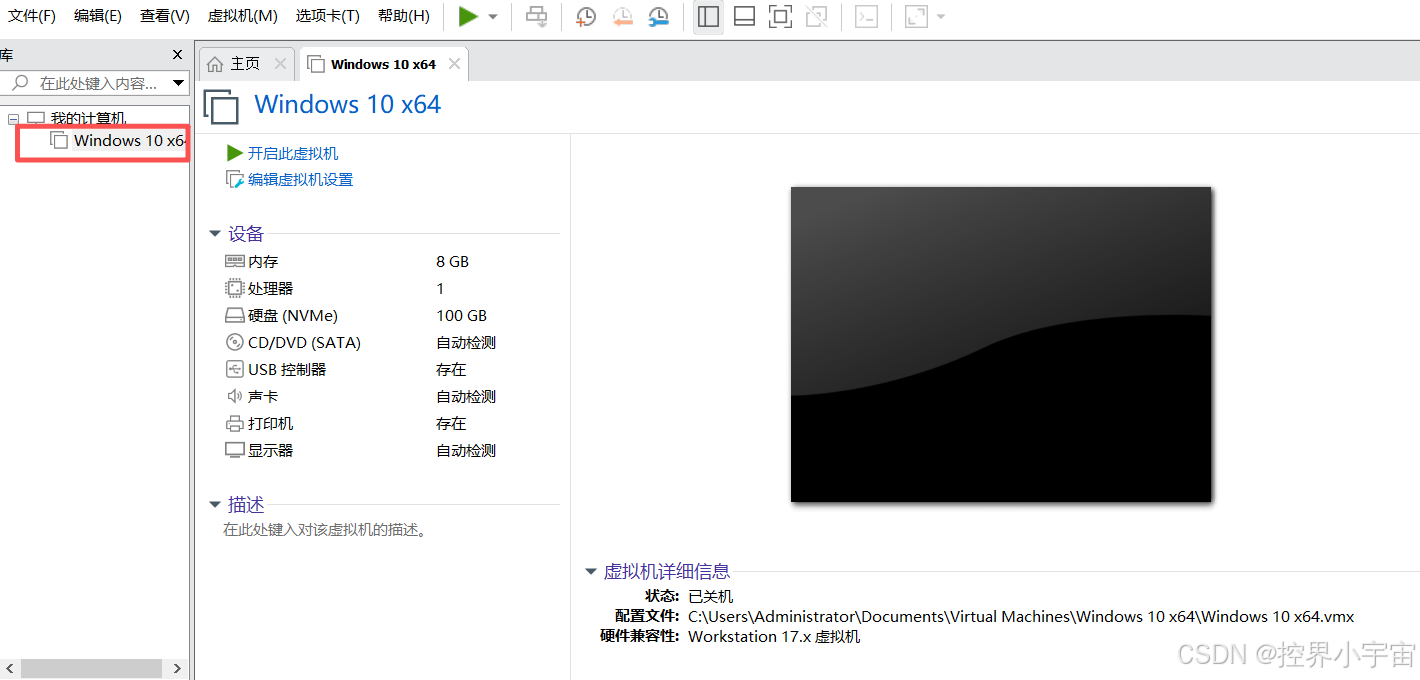Click 开启此虚拟机 link

click(x=292, y=153)
